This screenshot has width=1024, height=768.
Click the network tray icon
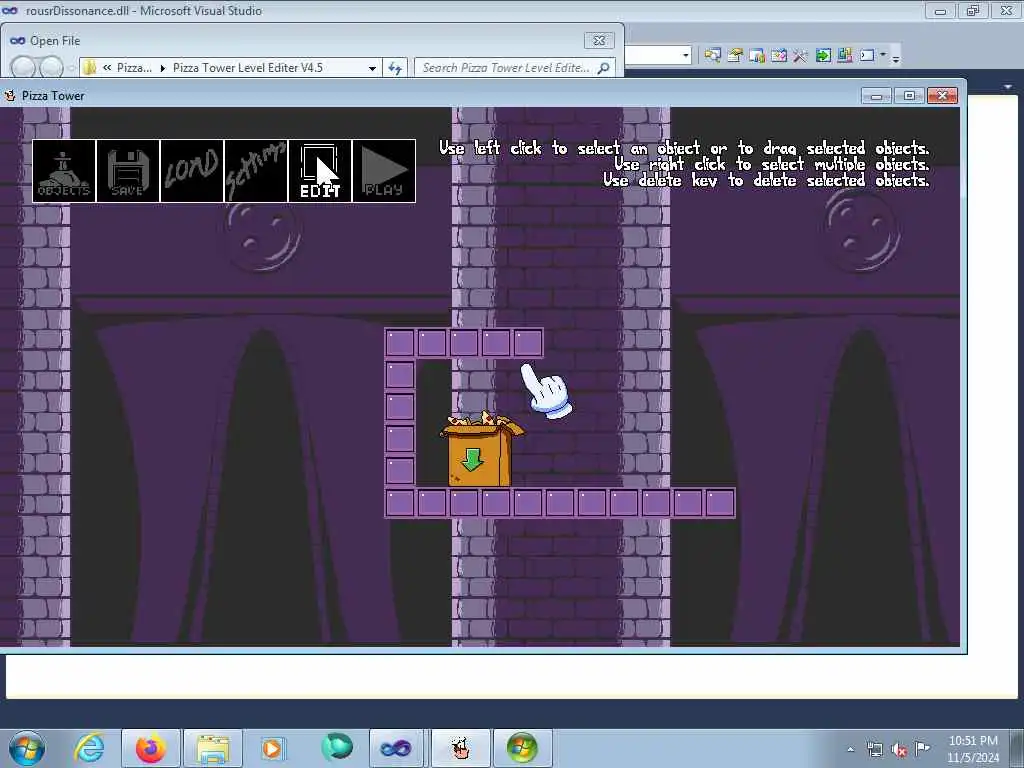[x=875, y=749]
